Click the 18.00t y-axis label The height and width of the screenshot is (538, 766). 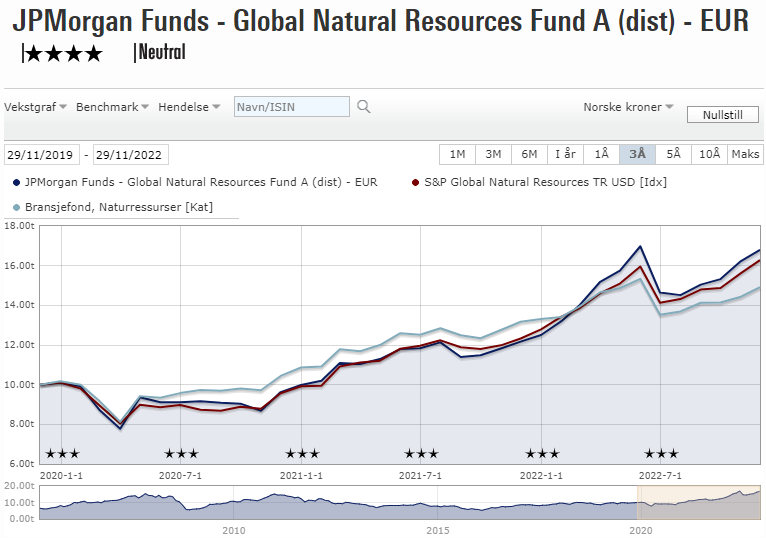20,226
